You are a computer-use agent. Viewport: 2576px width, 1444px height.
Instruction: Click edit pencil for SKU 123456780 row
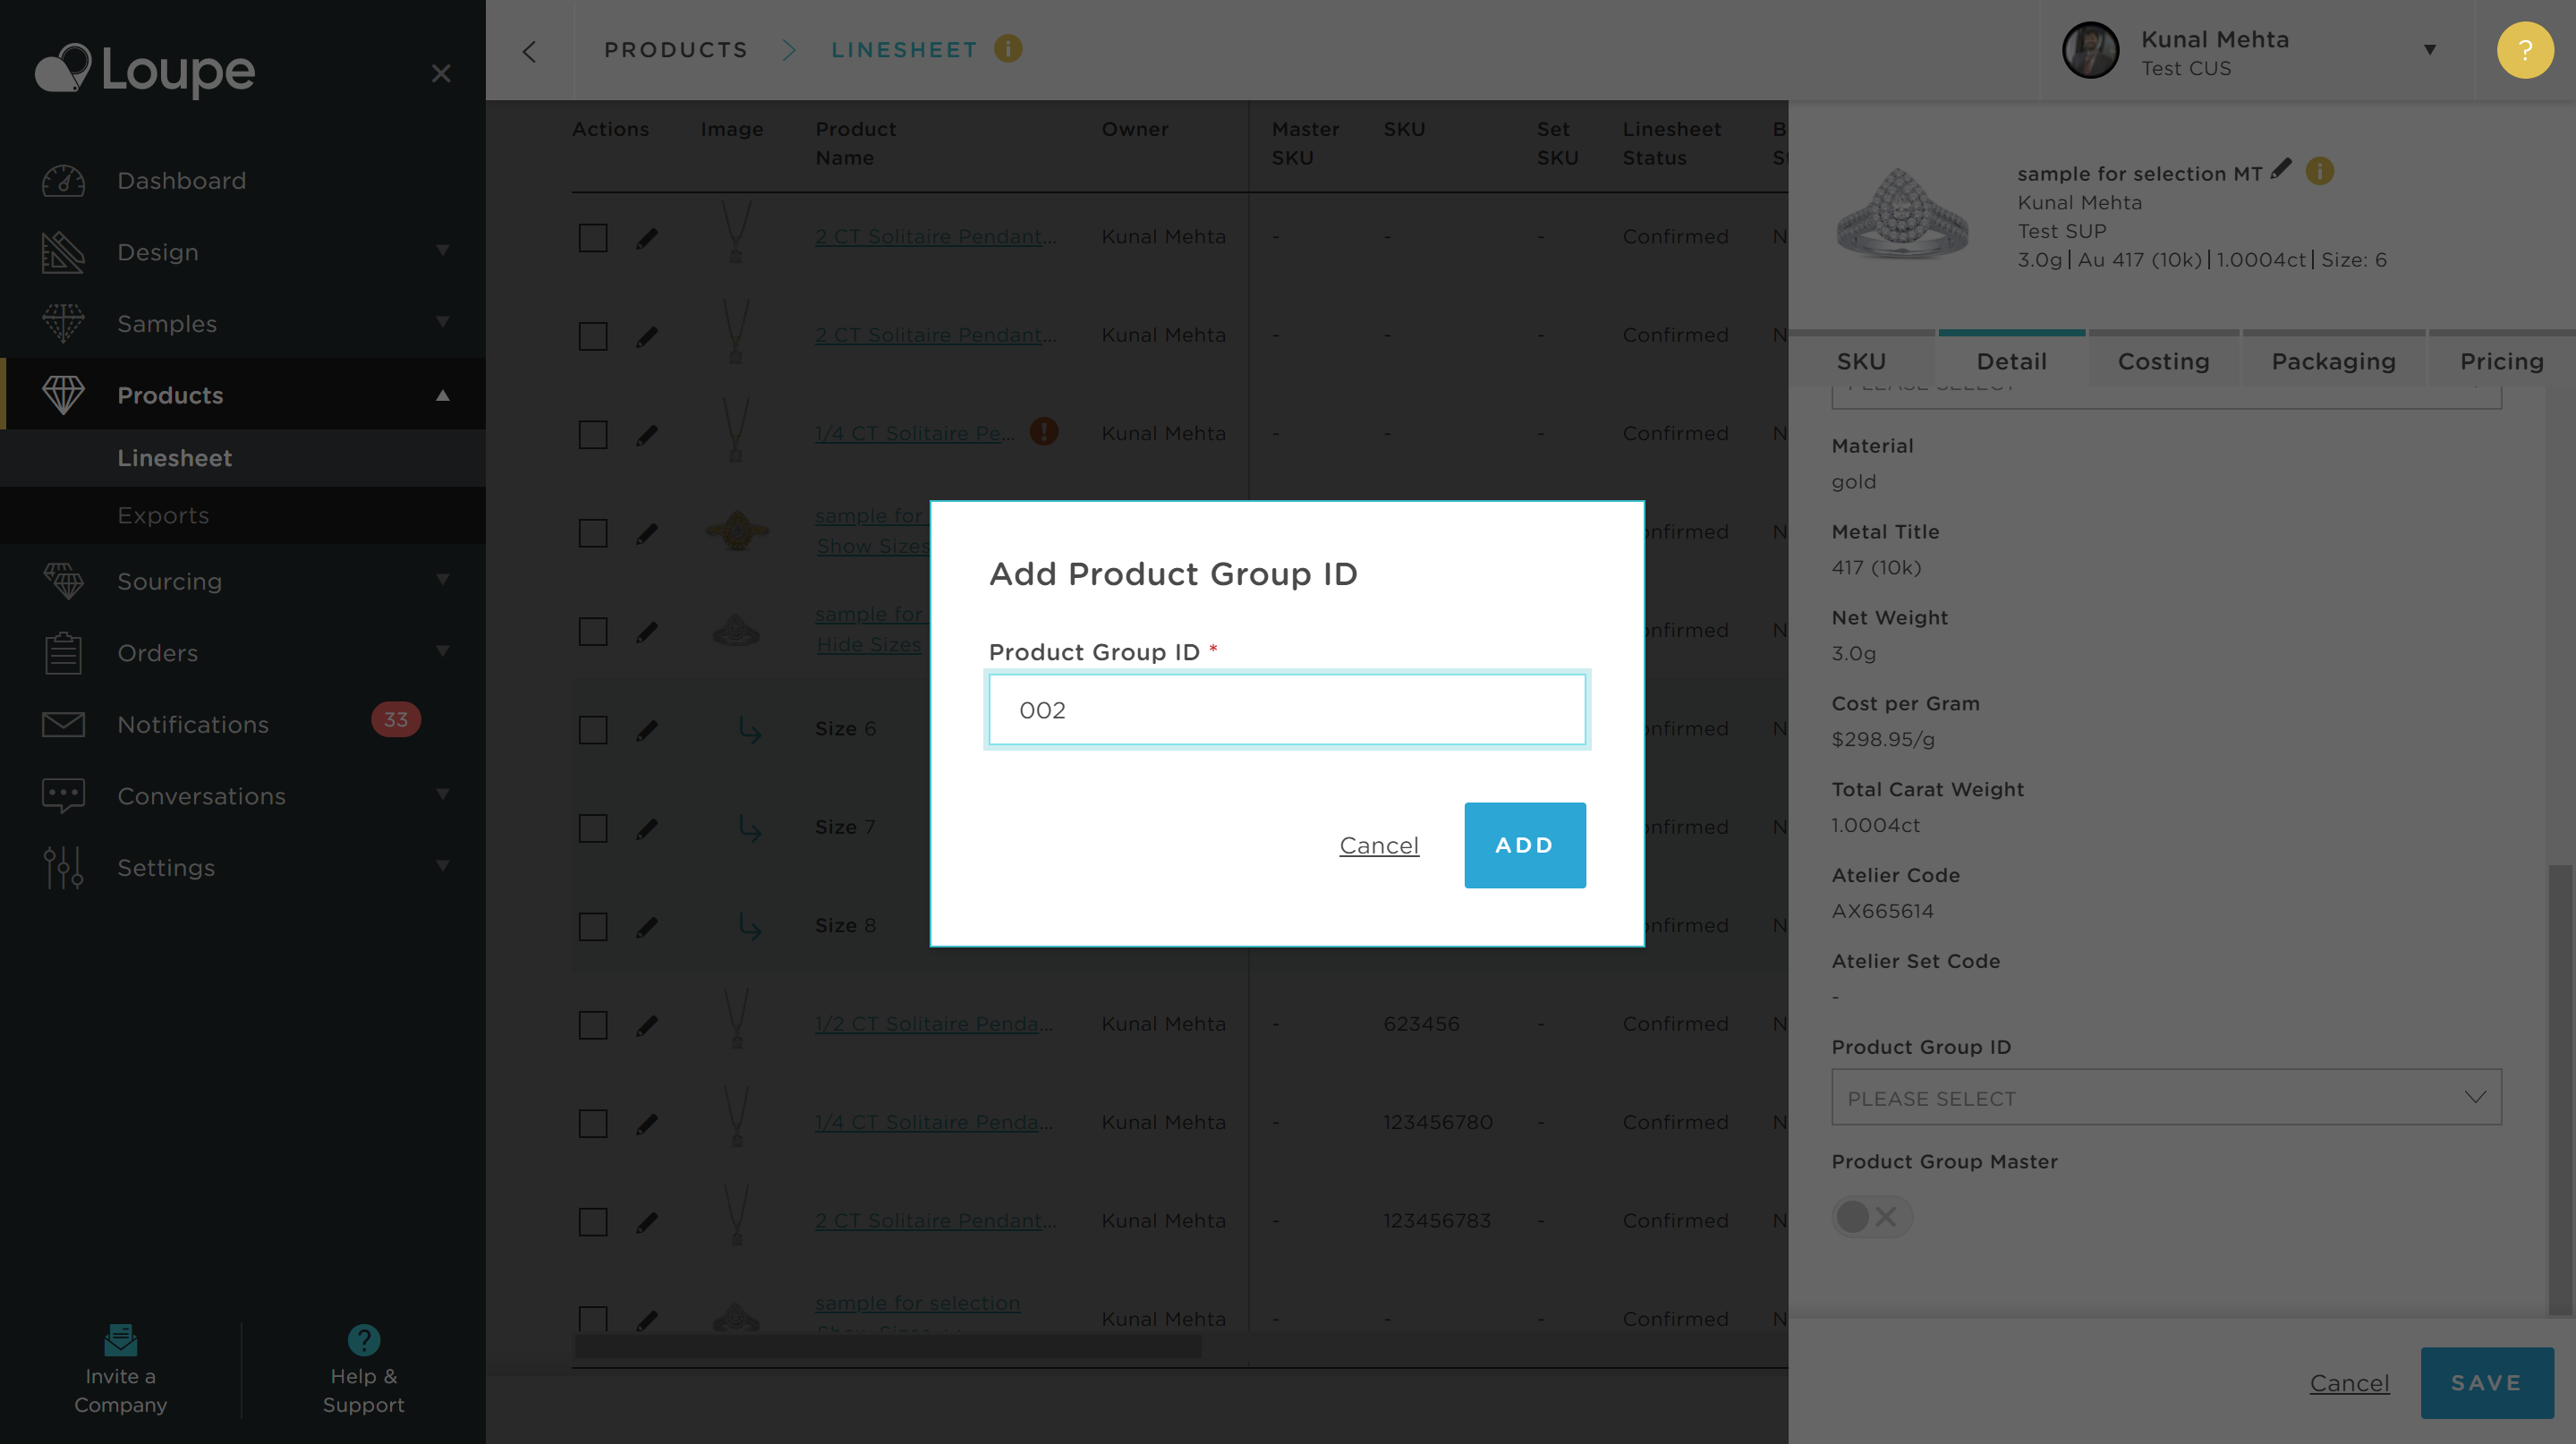click(x=647, y=1124)
